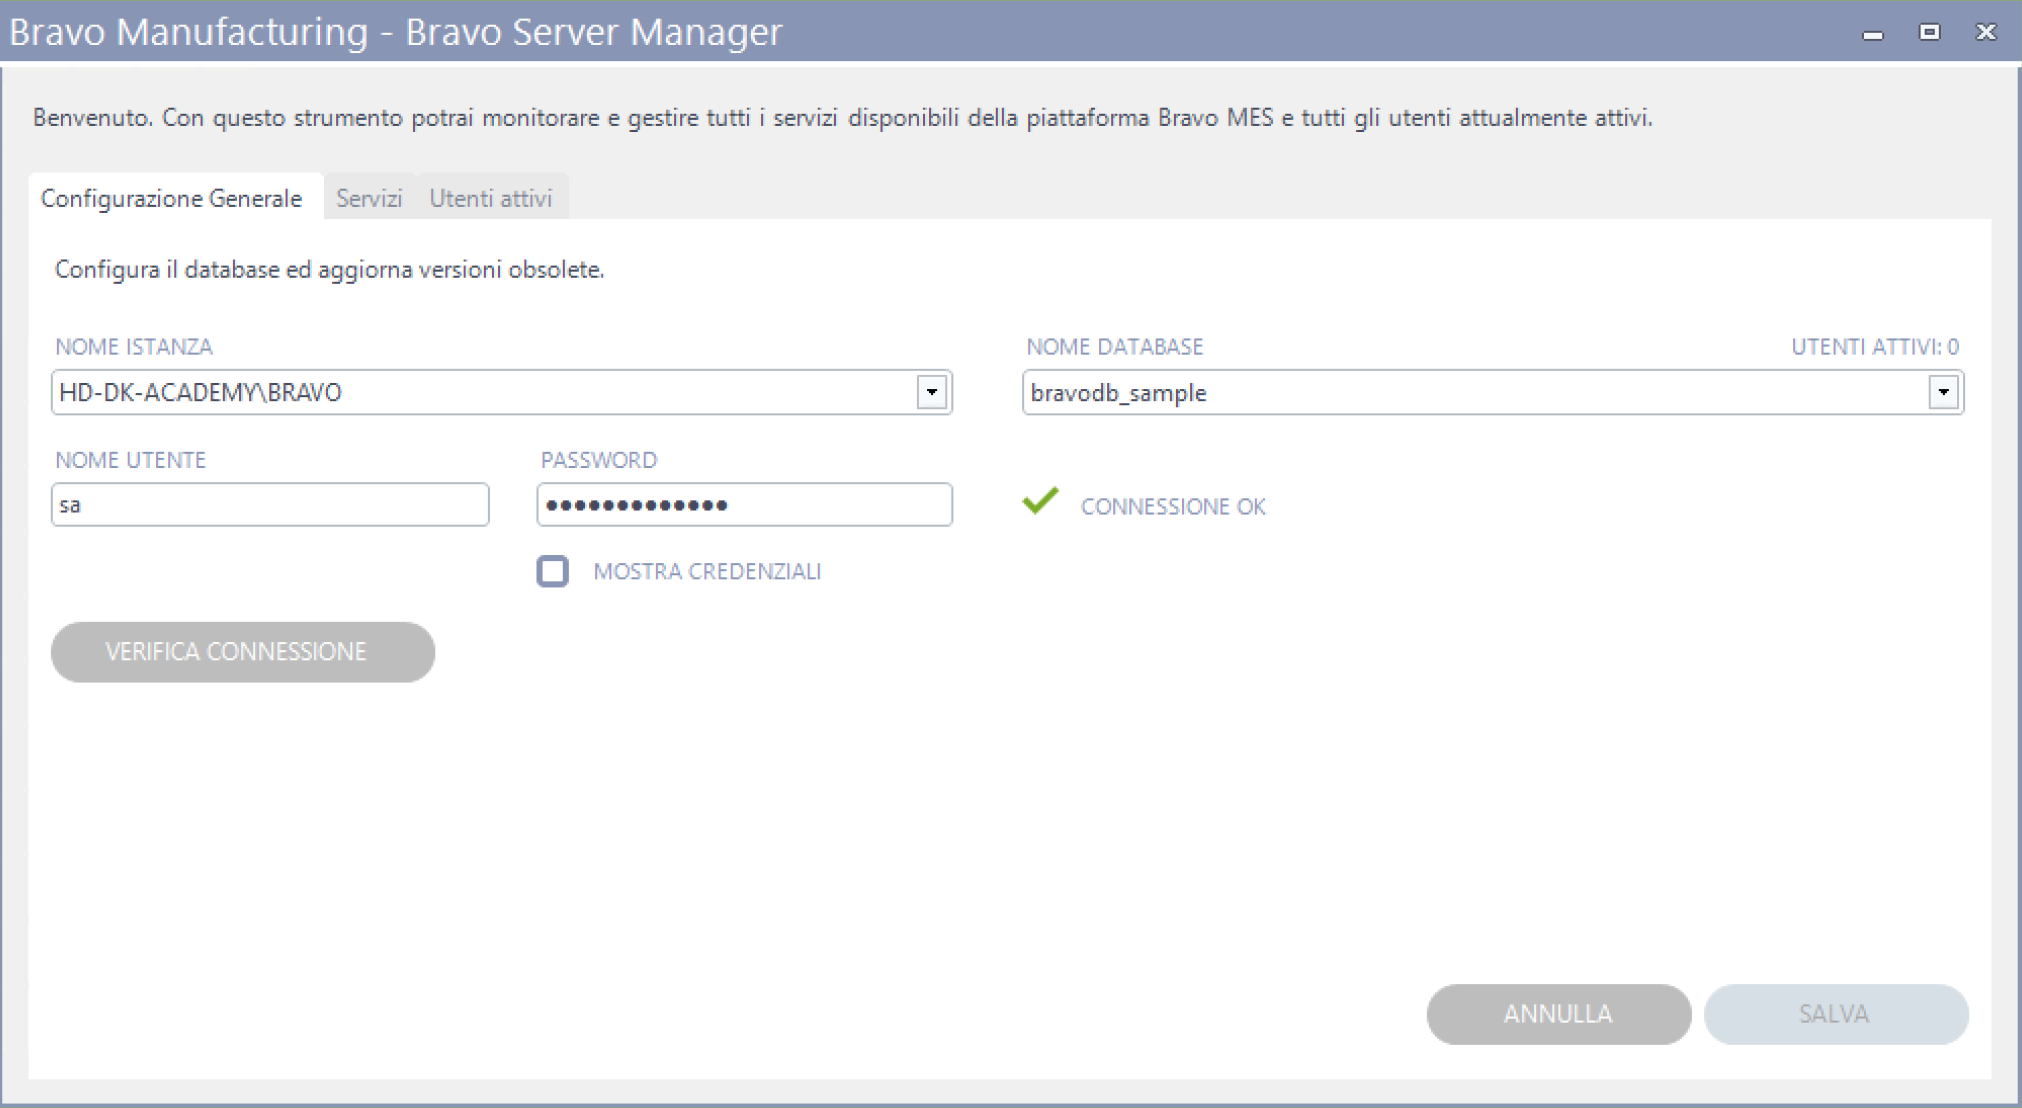Maximize the Bravo Server Manager window

[1929, 33]
